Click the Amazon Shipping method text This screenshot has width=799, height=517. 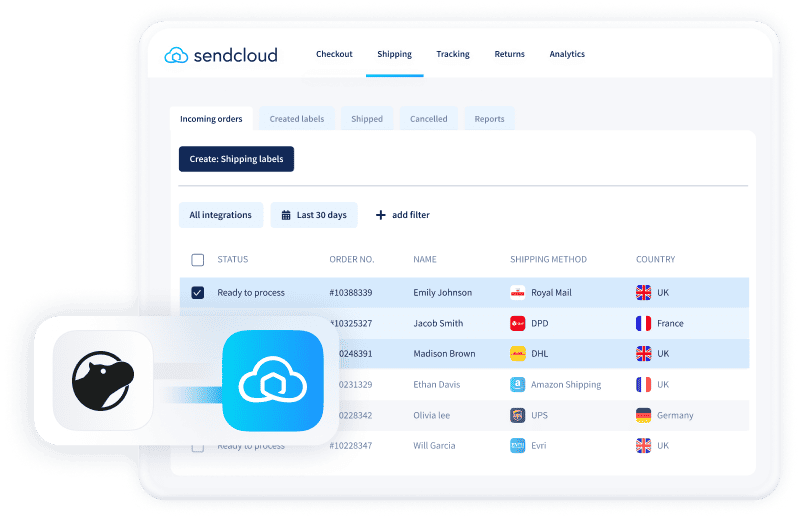tap(566, 385)
